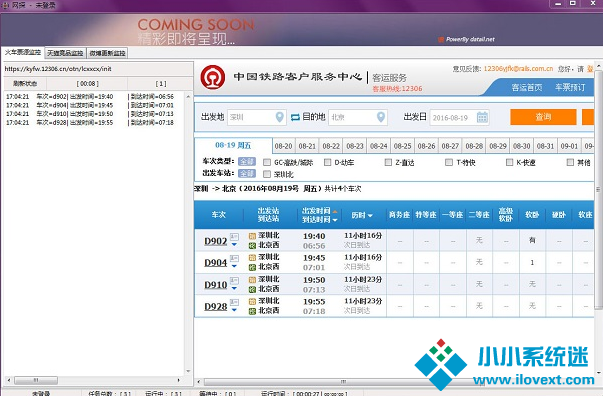603x396 pixels.
Task: Select the 09-01 date tab
Action: [569, 146]
